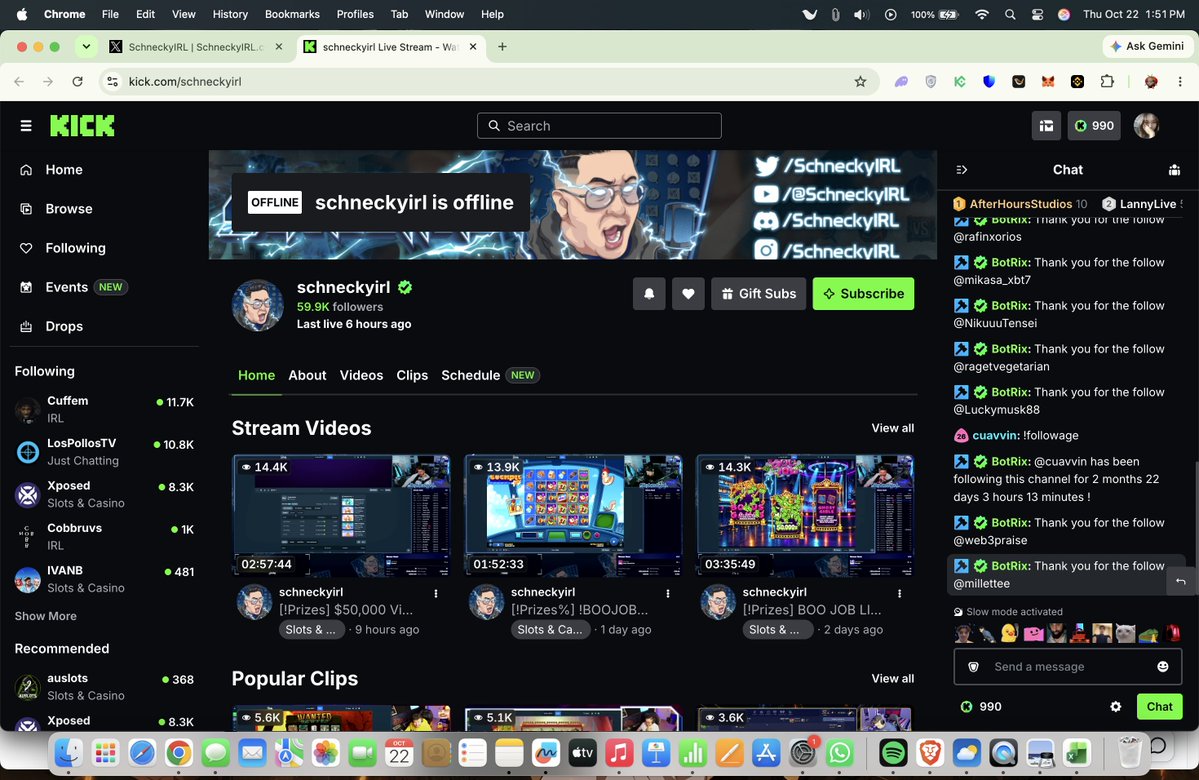Click View all for Stream Videos
1199x780 pixels.
point(892,428)
